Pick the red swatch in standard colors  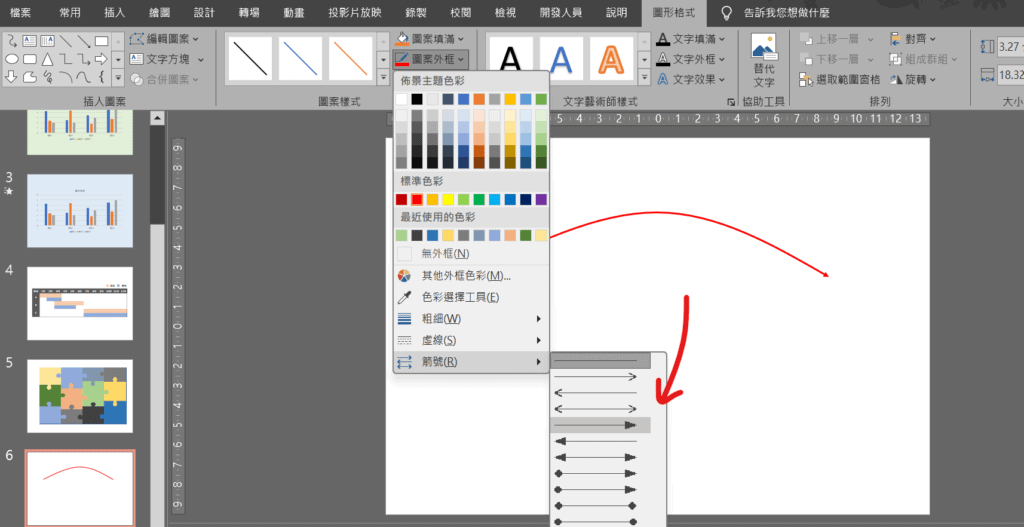click(x=417, y=199)
